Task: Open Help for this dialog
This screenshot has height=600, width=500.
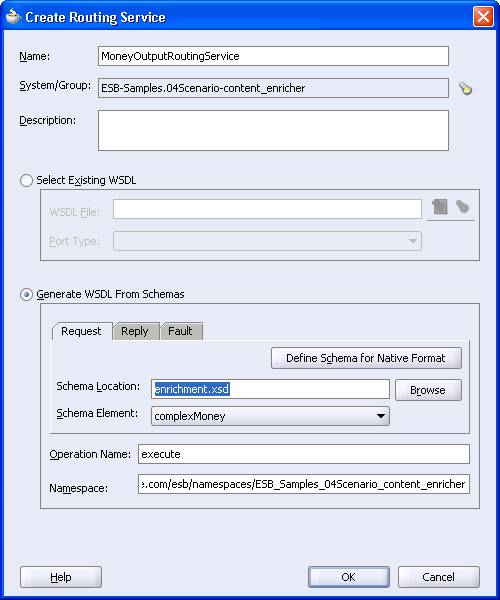Action: pos(61,577)
